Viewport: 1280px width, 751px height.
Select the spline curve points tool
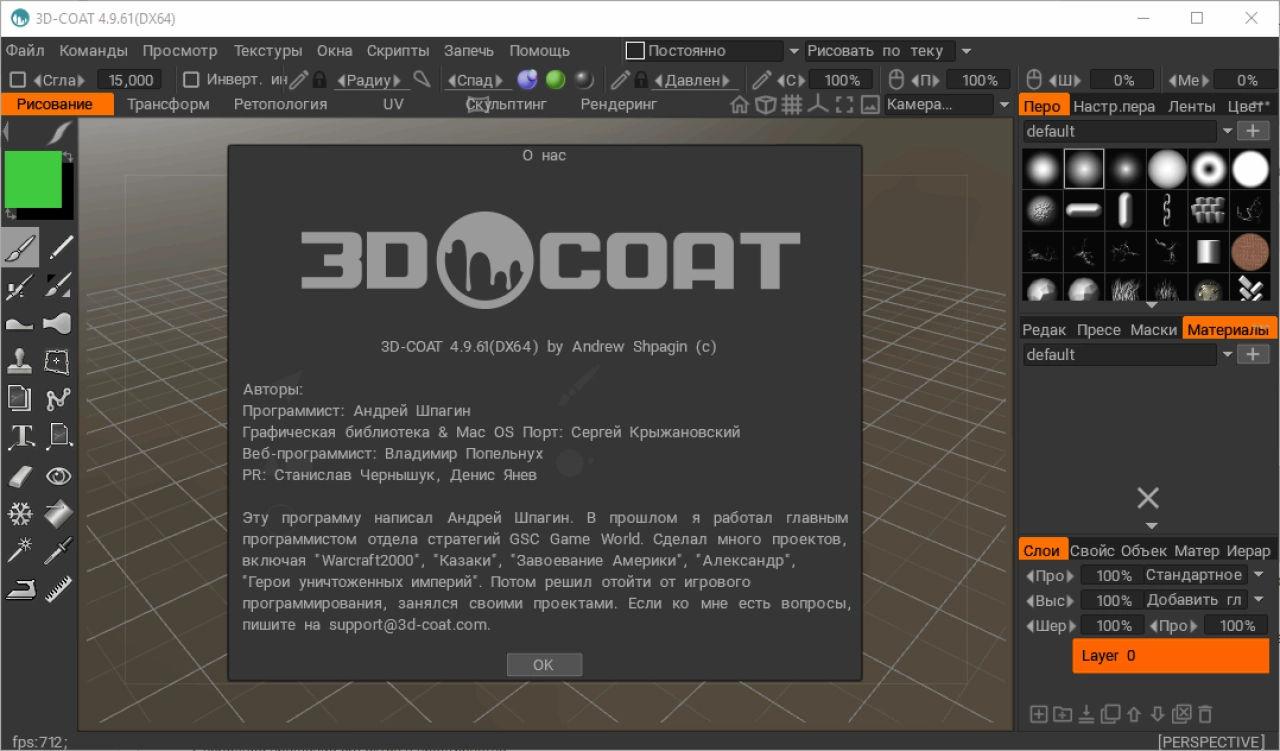tap(59, 399)
